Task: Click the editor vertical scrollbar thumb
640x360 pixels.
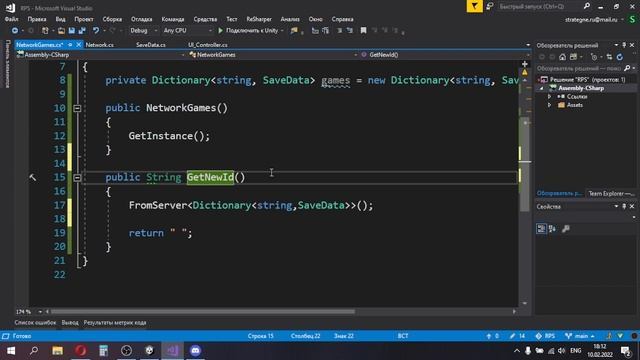Action: [x=525, y=164]
